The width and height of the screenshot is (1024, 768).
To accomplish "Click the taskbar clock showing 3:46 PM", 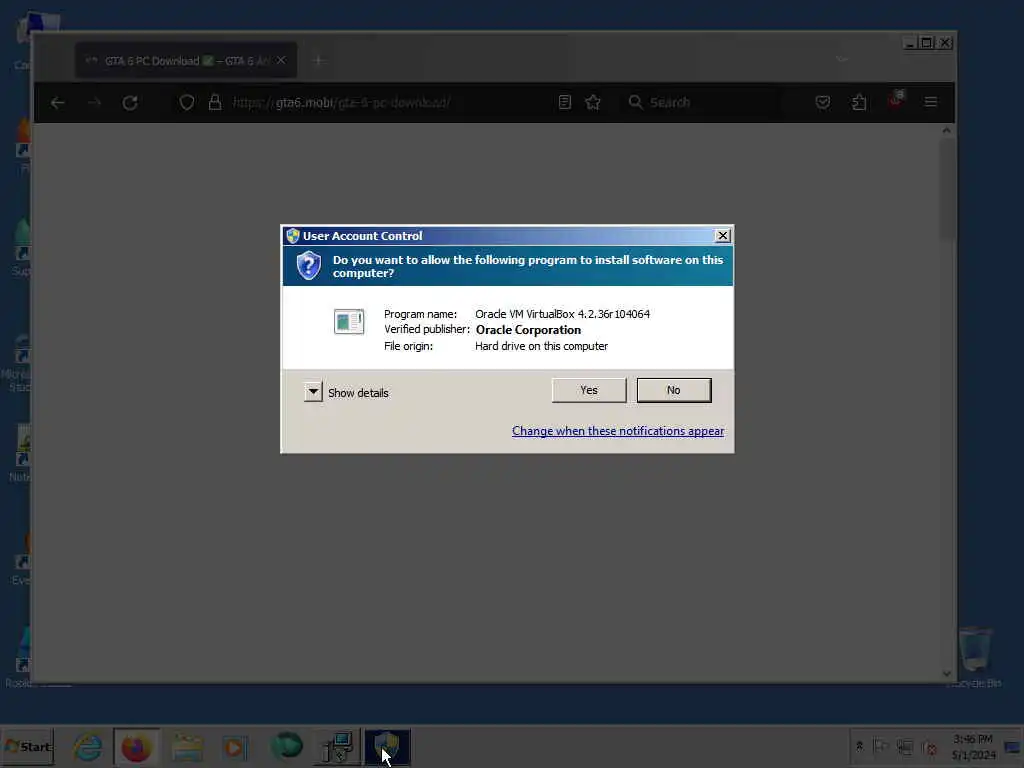I will (973, 746).
